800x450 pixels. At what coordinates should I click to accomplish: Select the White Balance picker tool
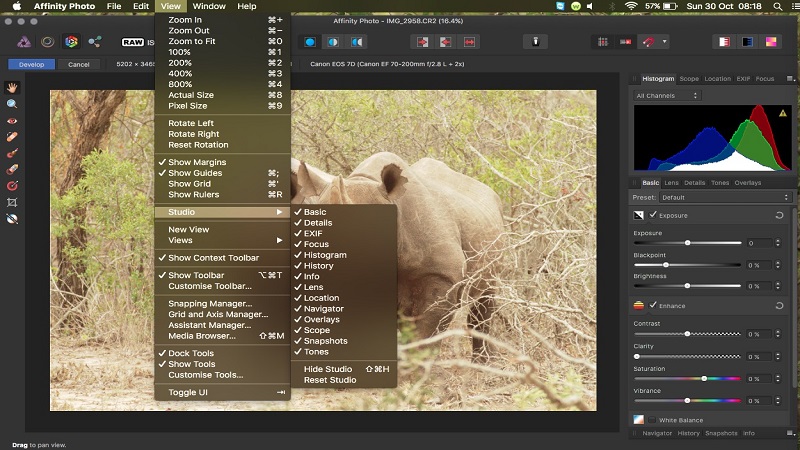click(12, 219)
